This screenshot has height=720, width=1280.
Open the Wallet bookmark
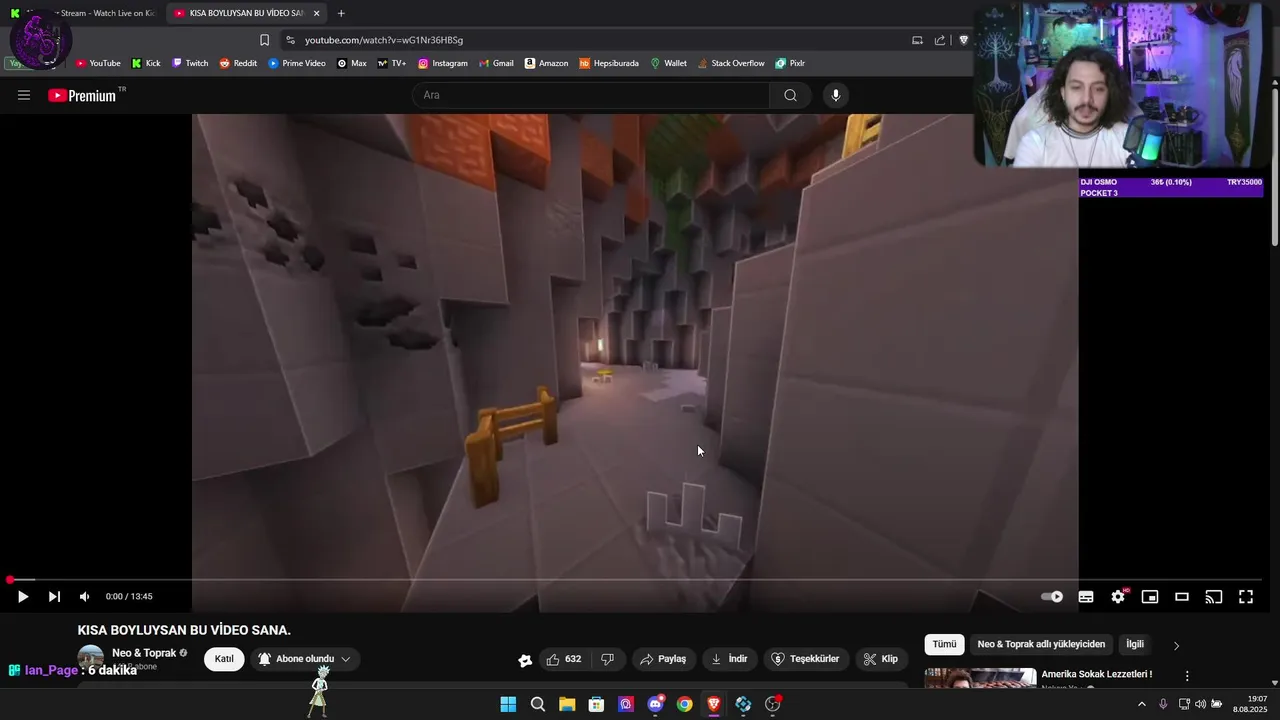669,63
